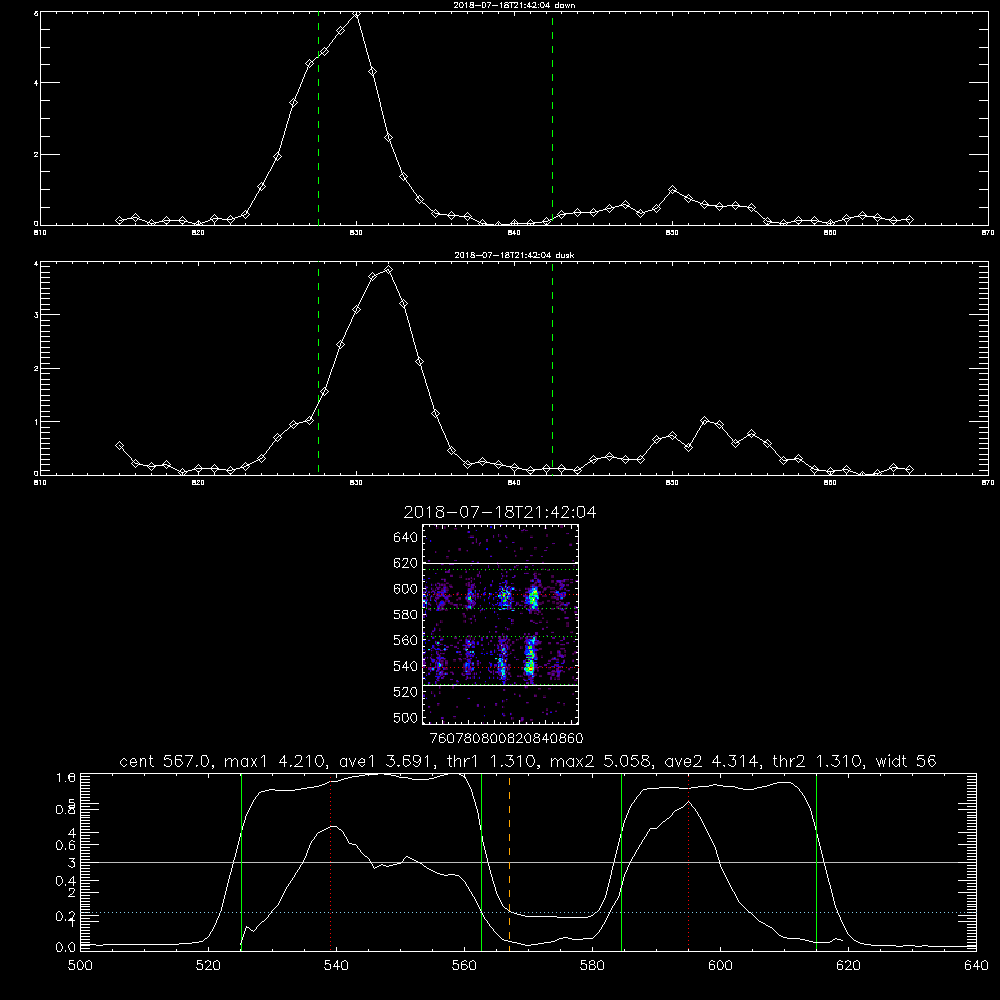Image resolution: width=1000 pixels, height=1000 pixels.
Task: Click x-axis label '560' of bottom plot
Action: pyautogui.click(x=464, y=966)
